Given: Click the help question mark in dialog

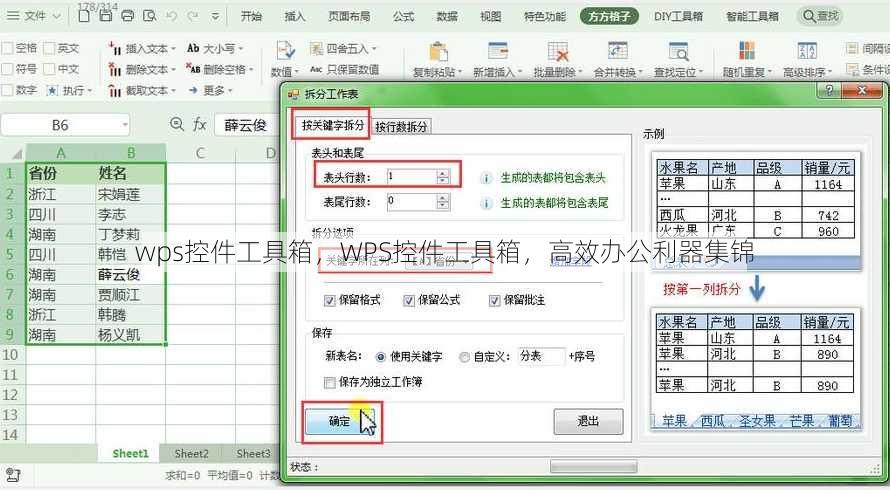Looking at the screenshot, I should click(829, 91).
